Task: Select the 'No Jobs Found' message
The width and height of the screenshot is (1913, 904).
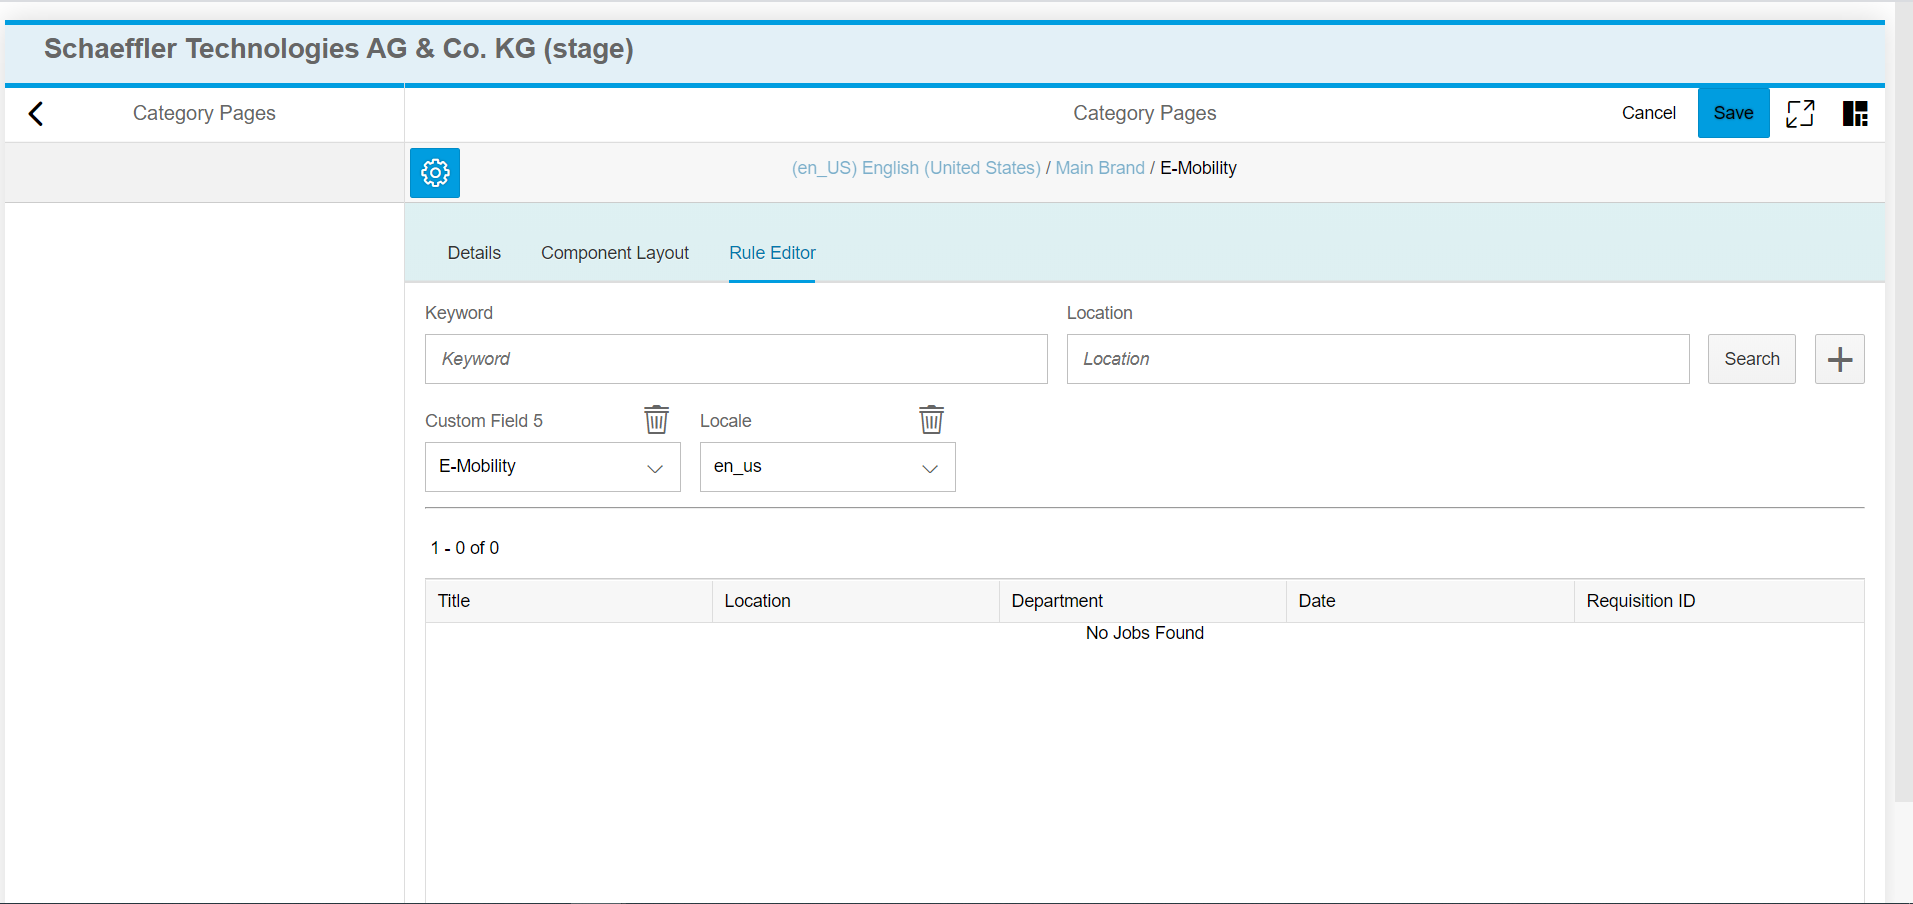Action: point(1145,633)
